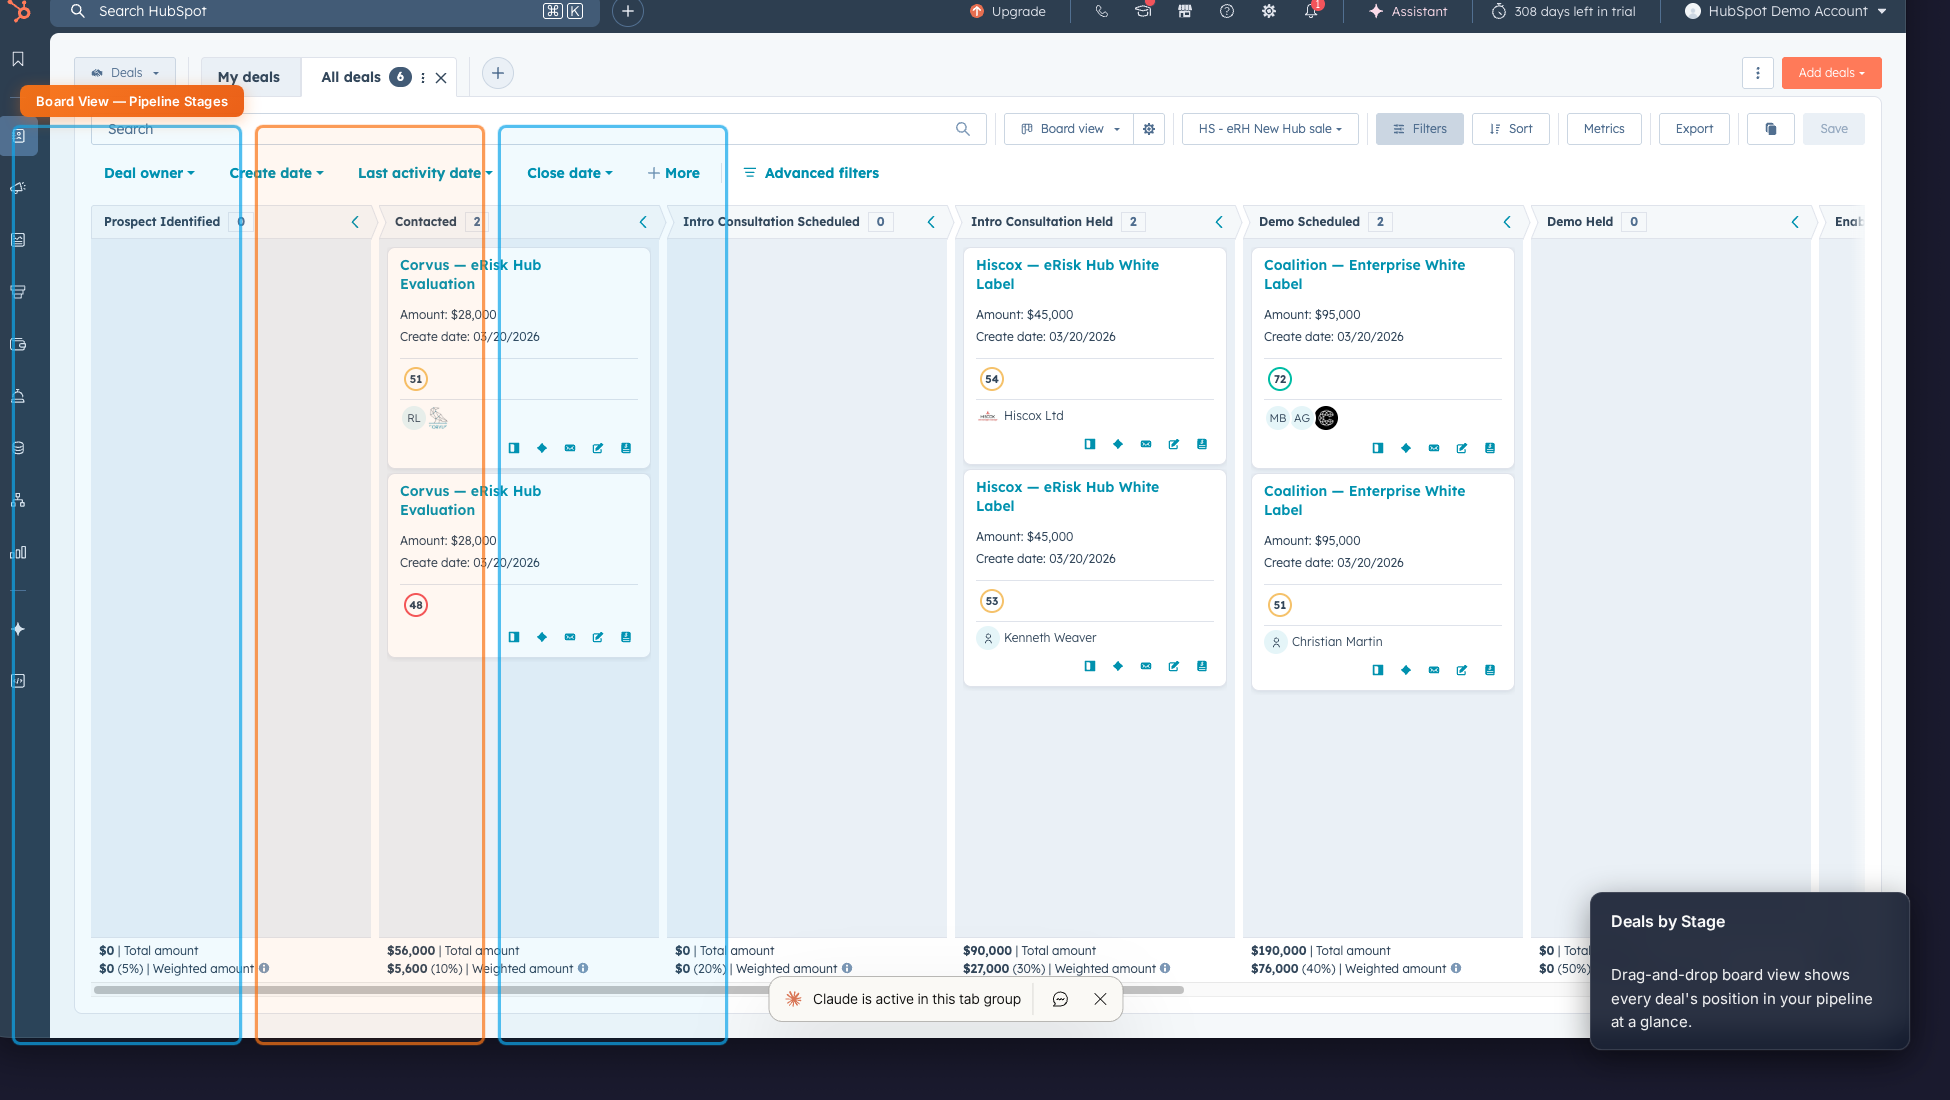Click the search magnifier in deals search box
Screen dimensions: 1950x1100
[963, 129]
